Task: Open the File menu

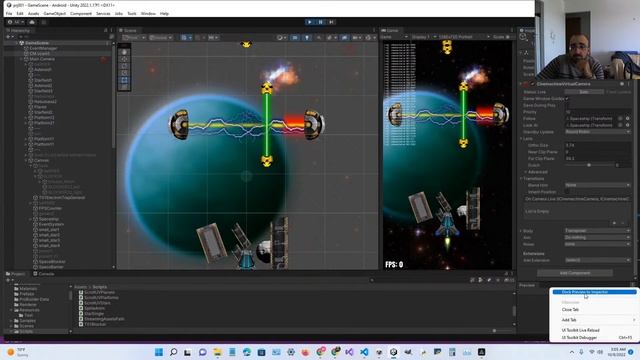Action: click(x=9, y=13)
